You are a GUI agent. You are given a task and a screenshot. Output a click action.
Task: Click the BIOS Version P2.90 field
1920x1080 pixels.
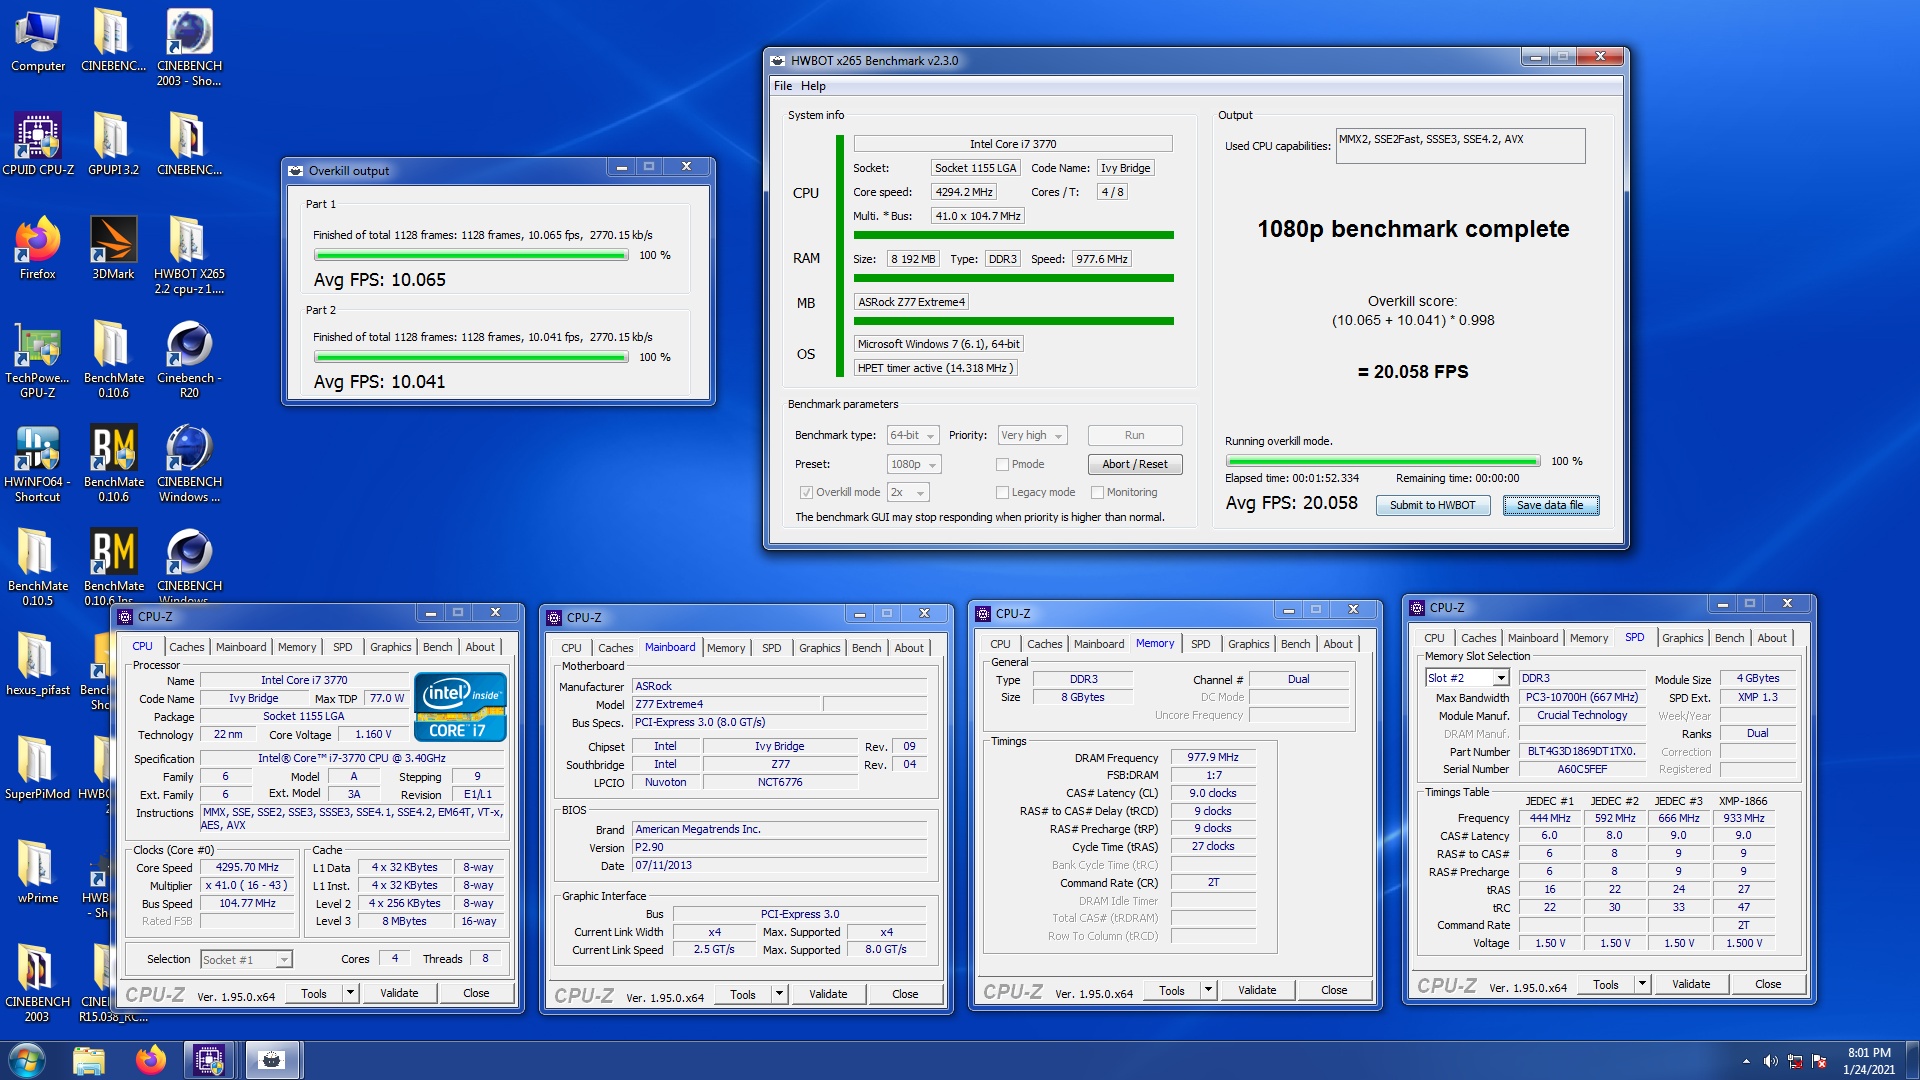[x=779, y=847]
